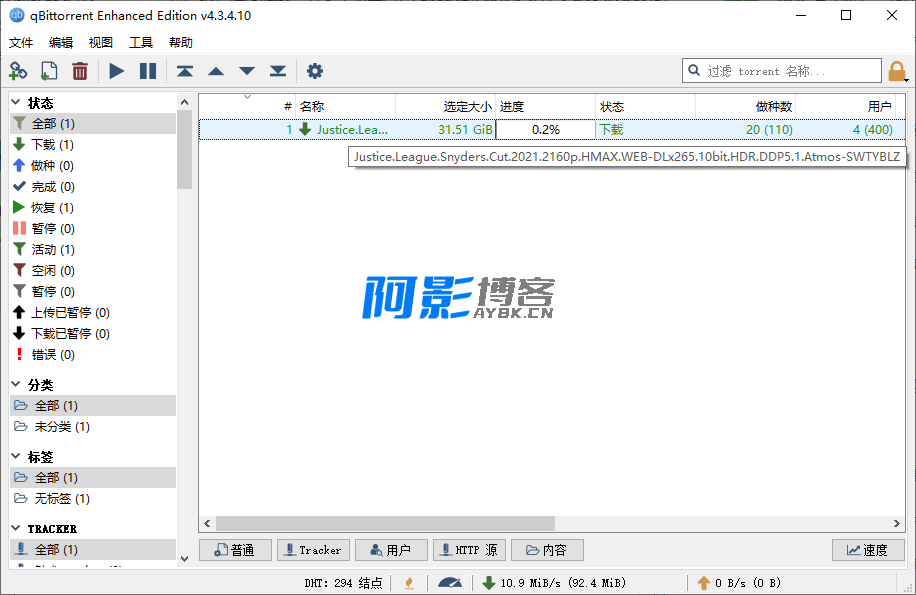The image size is (916, 595).
Task: Collapse the TRACKER section
Action: [16, 528]
